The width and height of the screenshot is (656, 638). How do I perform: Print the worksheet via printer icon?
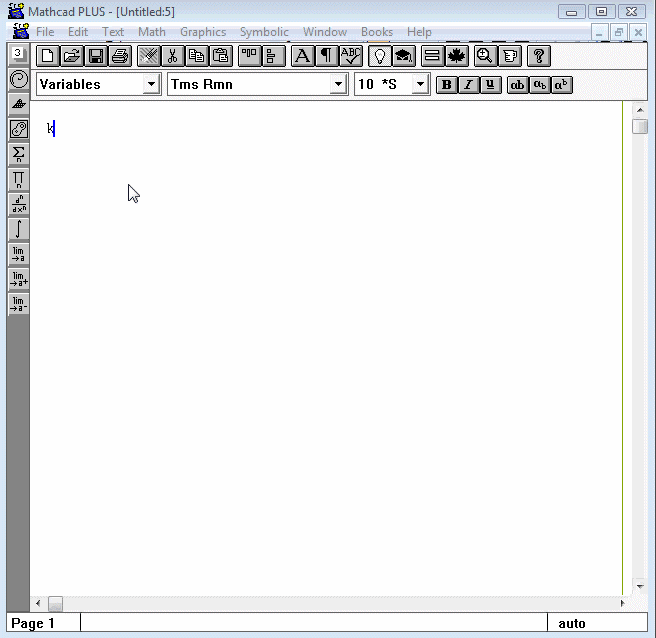pos(119,56)
